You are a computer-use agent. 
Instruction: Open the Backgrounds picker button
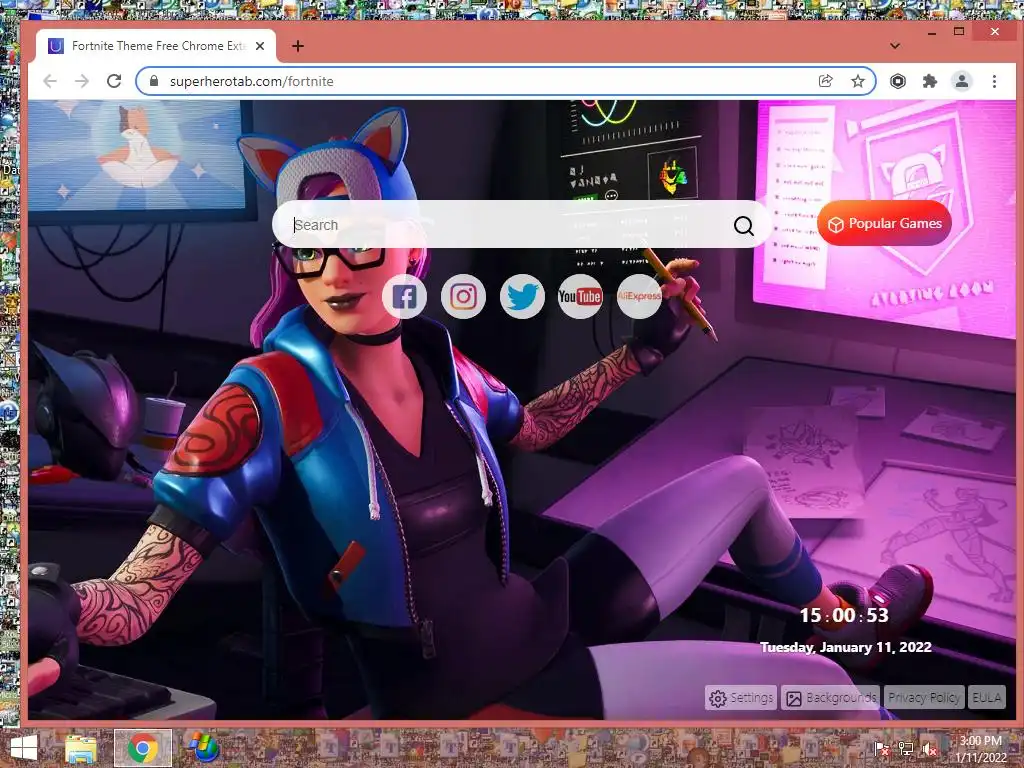click(x=831, y=697)
